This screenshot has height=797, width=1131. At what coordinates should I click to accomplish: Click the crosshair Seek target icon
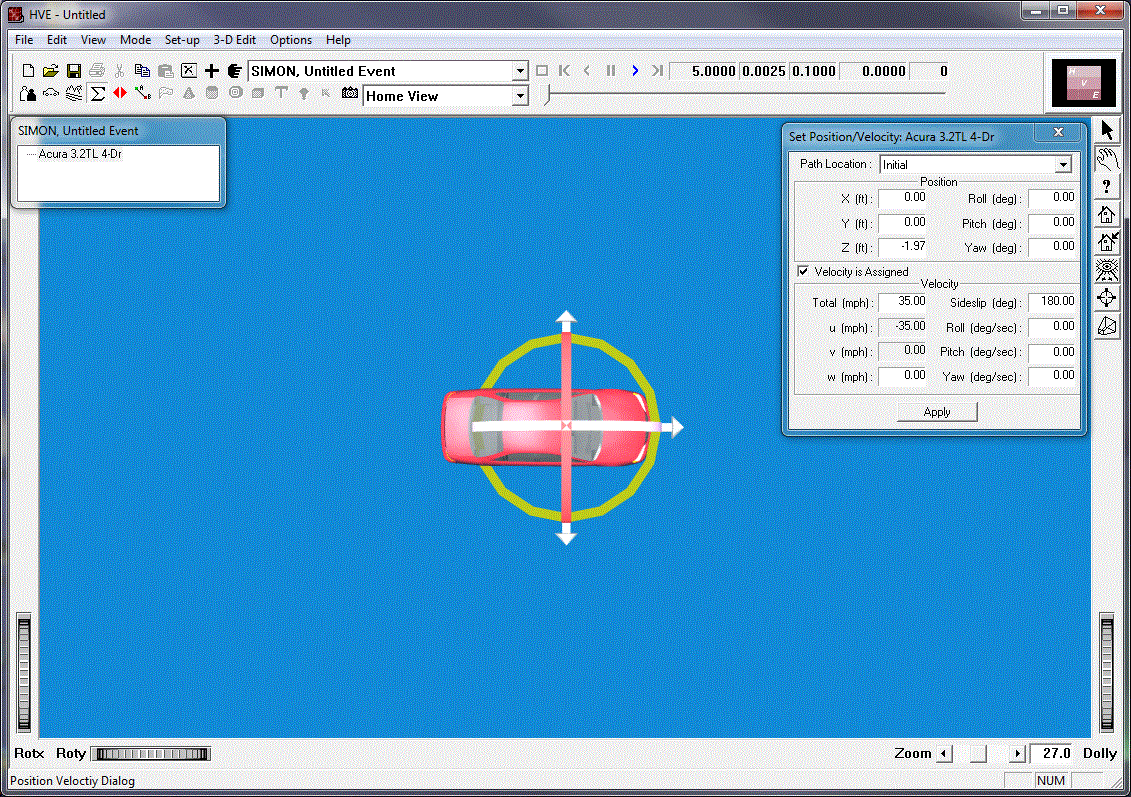coord(1107,298)
